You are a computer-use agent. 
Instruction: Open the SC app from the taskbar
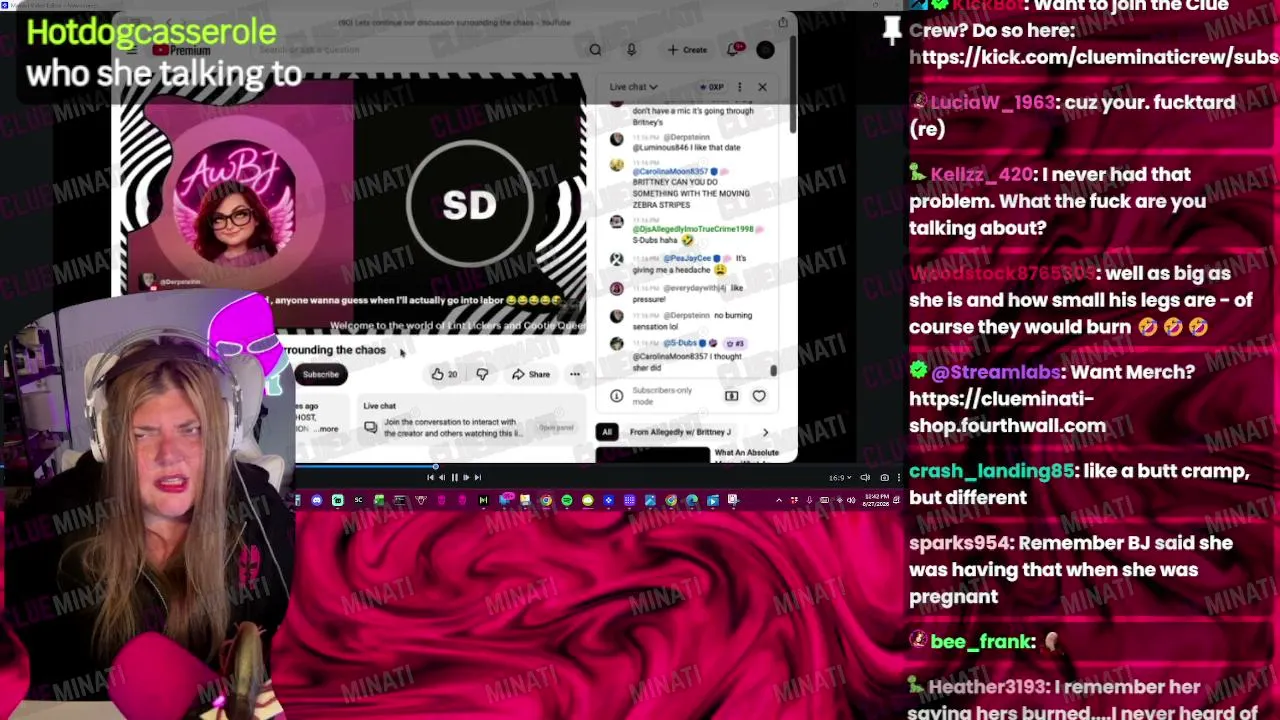[358, 500]
